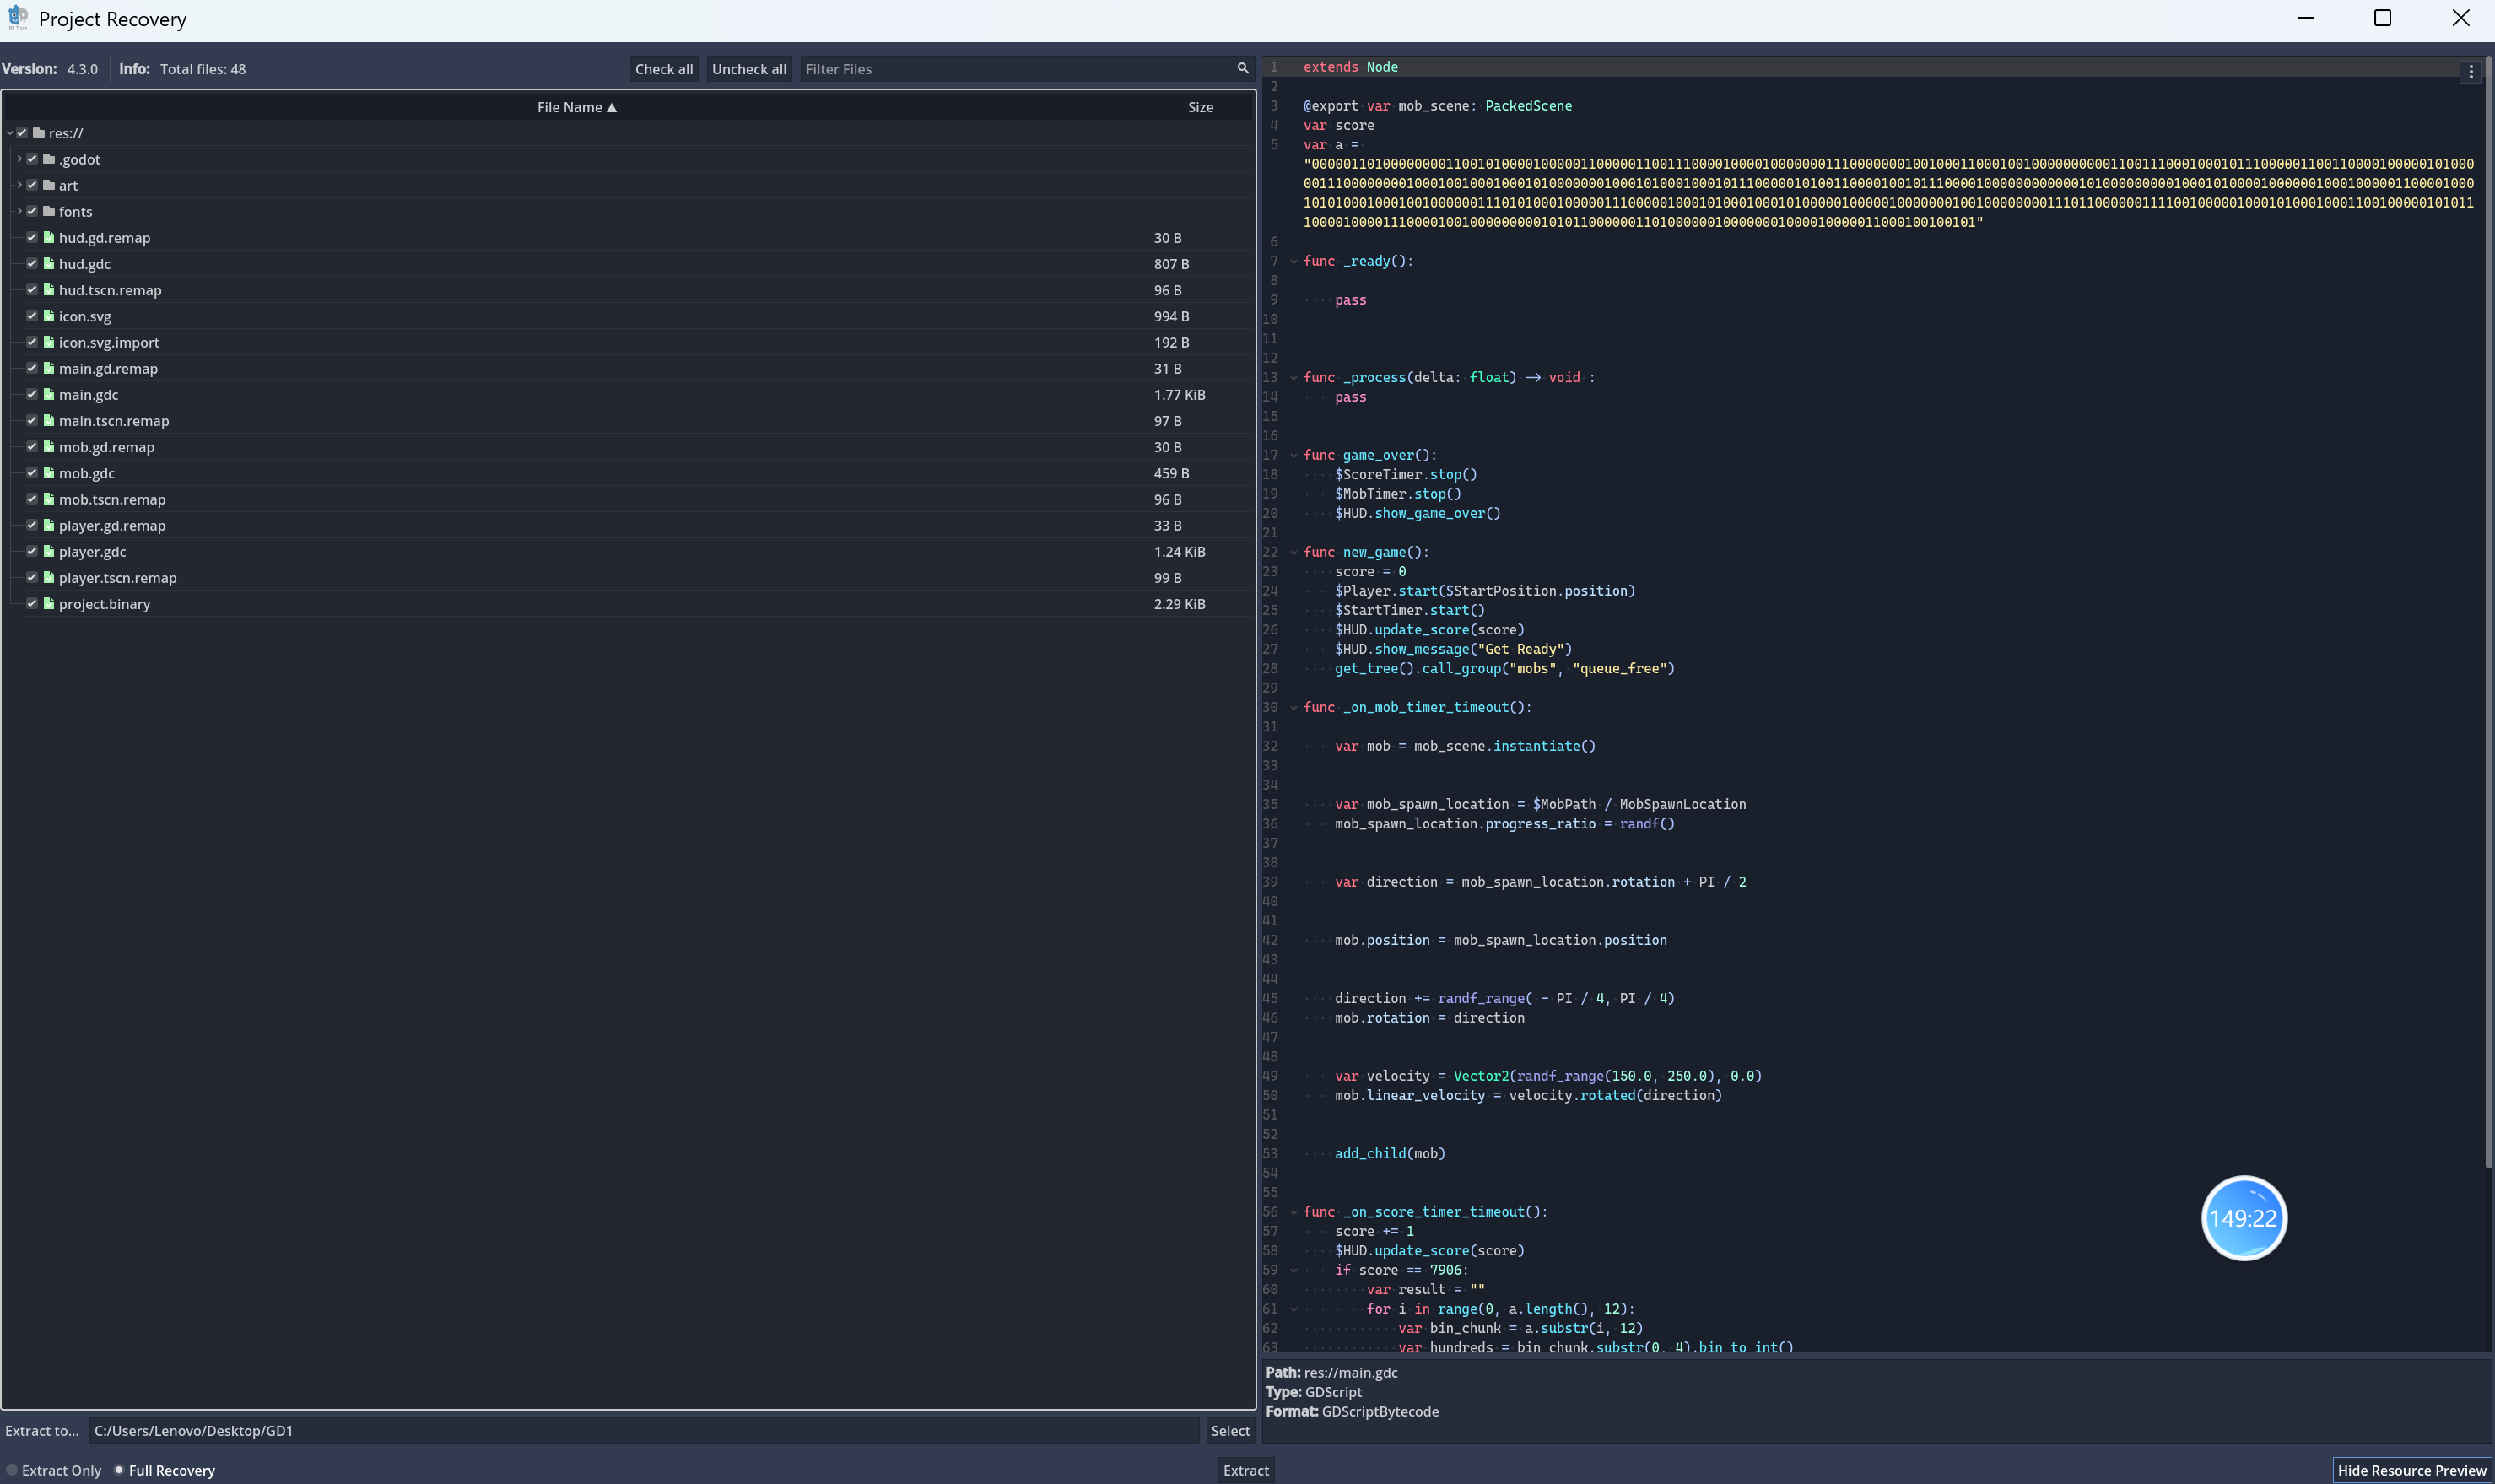Click the main.gdc file icon
The image size is (2495, 1484).
click(48, 394)
